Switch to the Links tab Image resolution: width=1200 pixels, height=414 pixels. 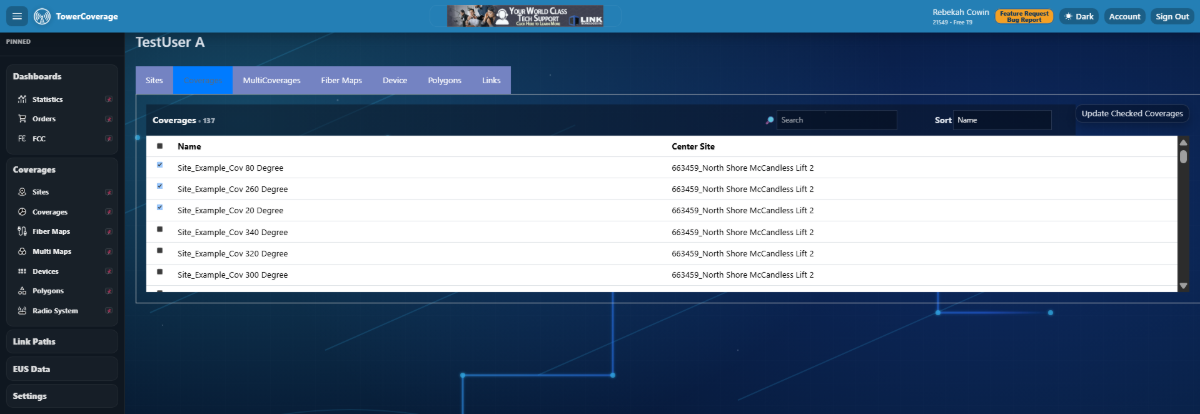point(491,80)
